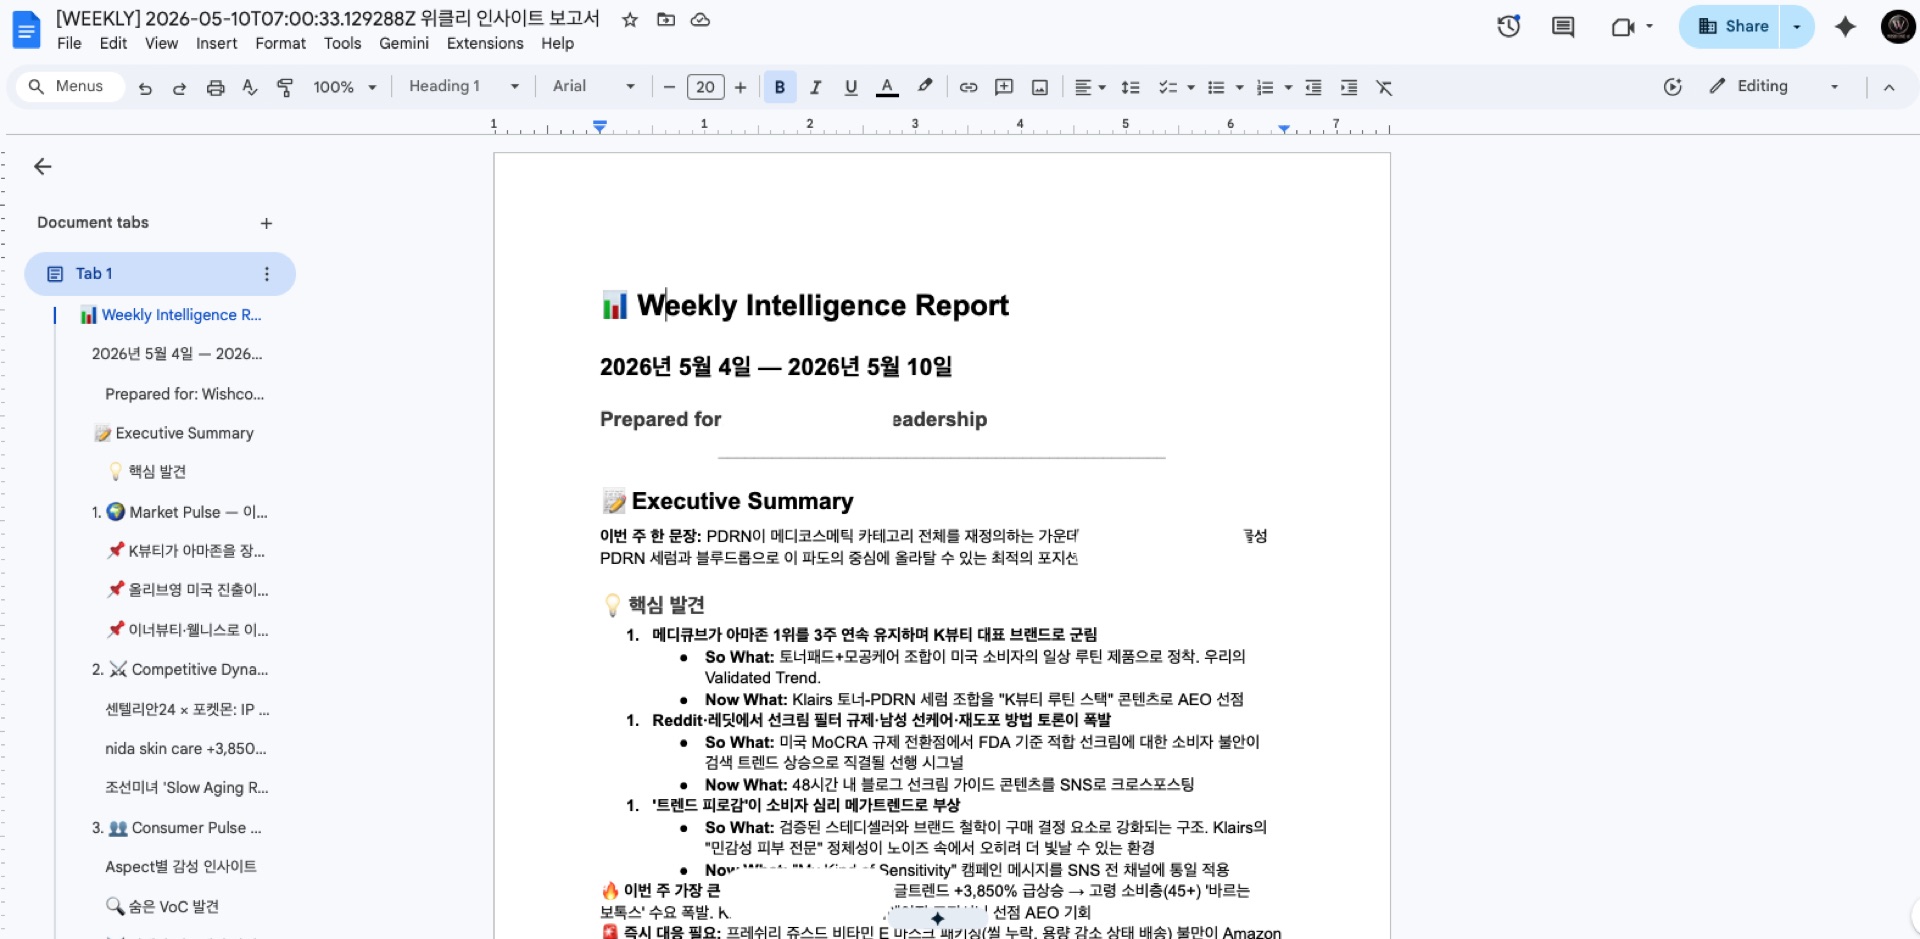Jump to Consumer Pulse outline item
The height and width of the screenshot is (939, 1920).
click(177, 828)
